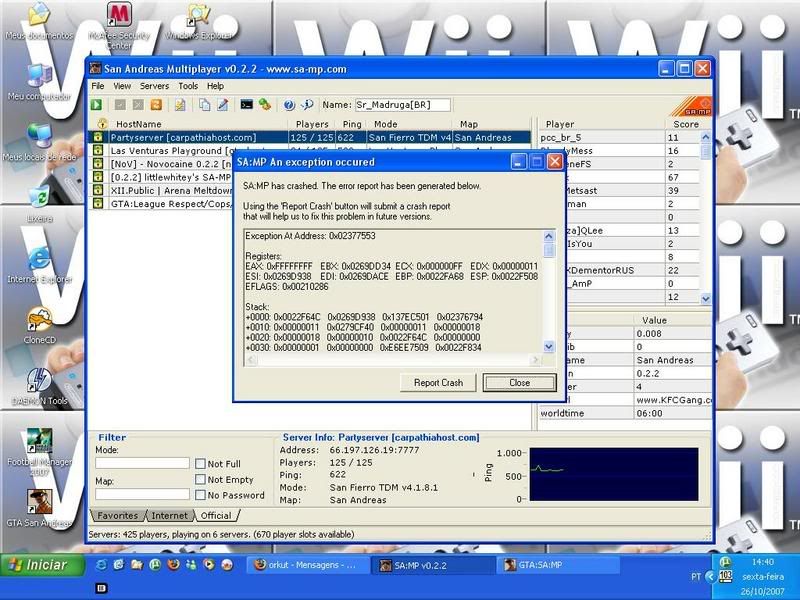
Task: Click Close button in exception dialog
Action: [519, 383]
